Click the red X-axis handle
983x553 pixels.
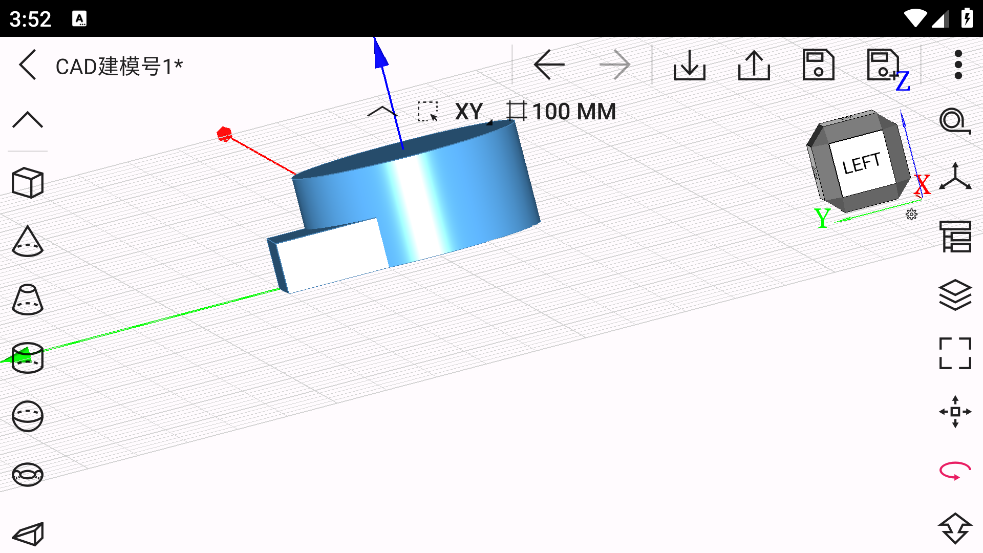coord(224,134)
